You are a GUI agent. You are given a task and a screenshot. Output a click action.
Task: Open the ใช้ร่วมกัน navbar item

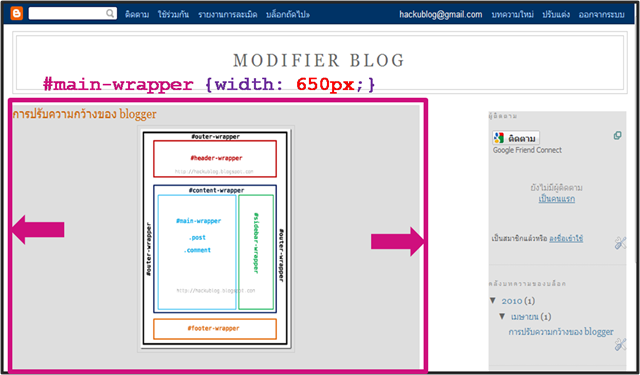coord(173,15)
